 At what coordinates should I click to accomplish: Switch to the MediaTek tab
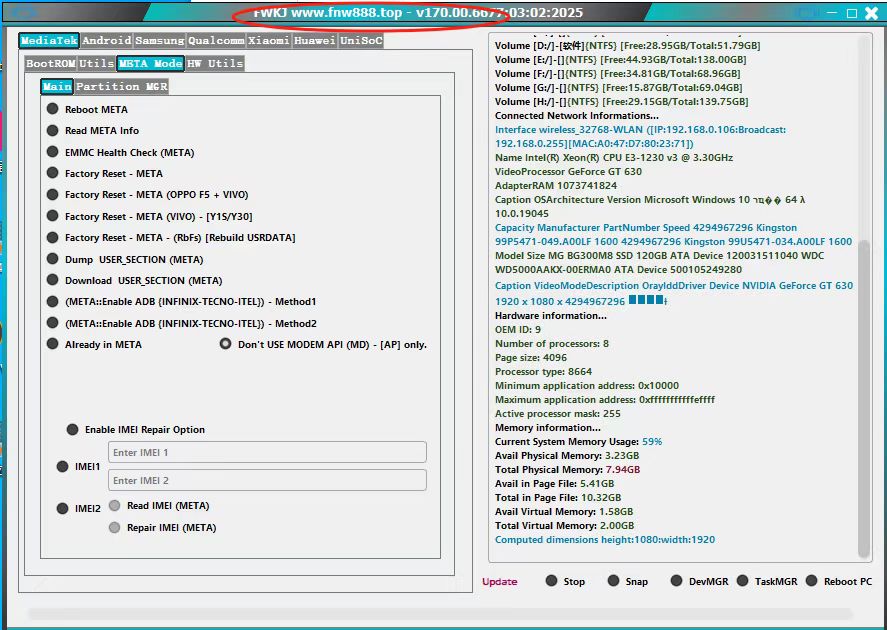click(x=49, y=40)
